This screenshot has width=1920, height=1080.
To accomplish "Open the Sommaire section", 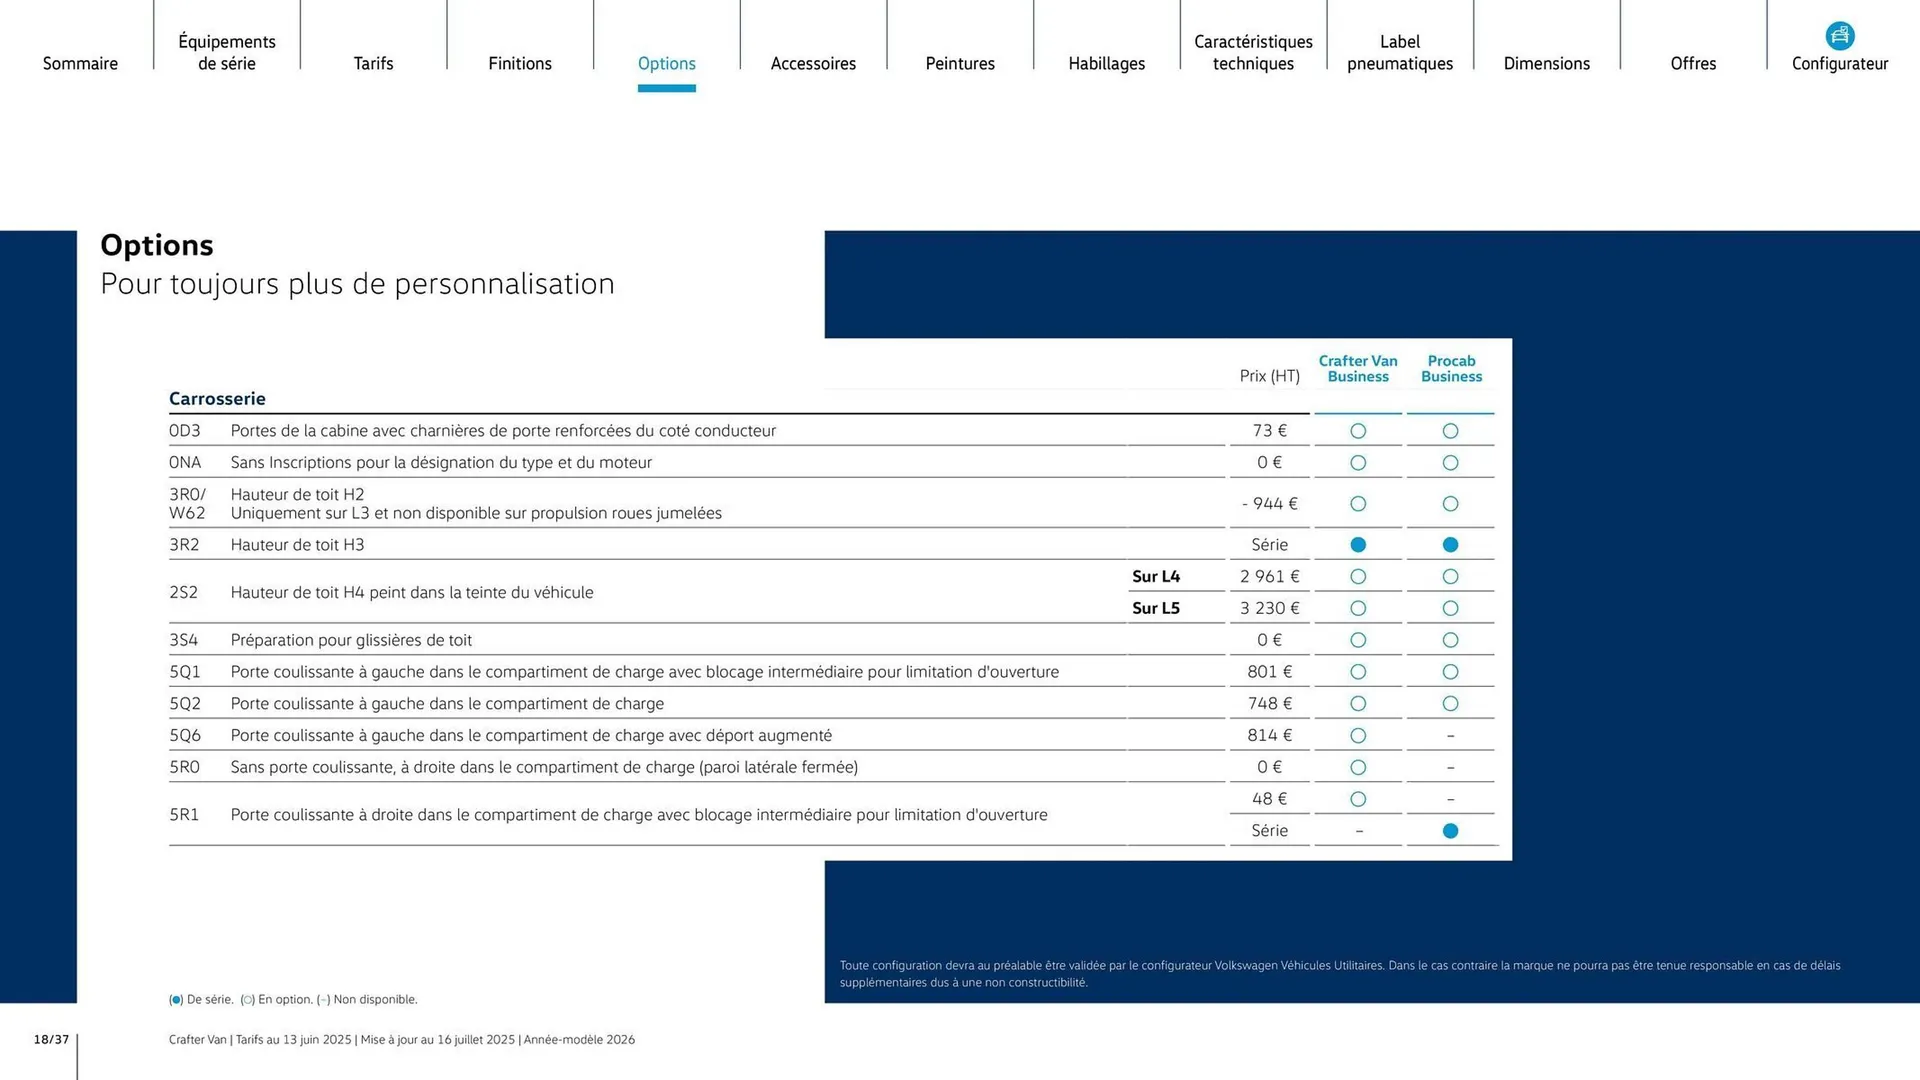I will [x=80, y=63].
